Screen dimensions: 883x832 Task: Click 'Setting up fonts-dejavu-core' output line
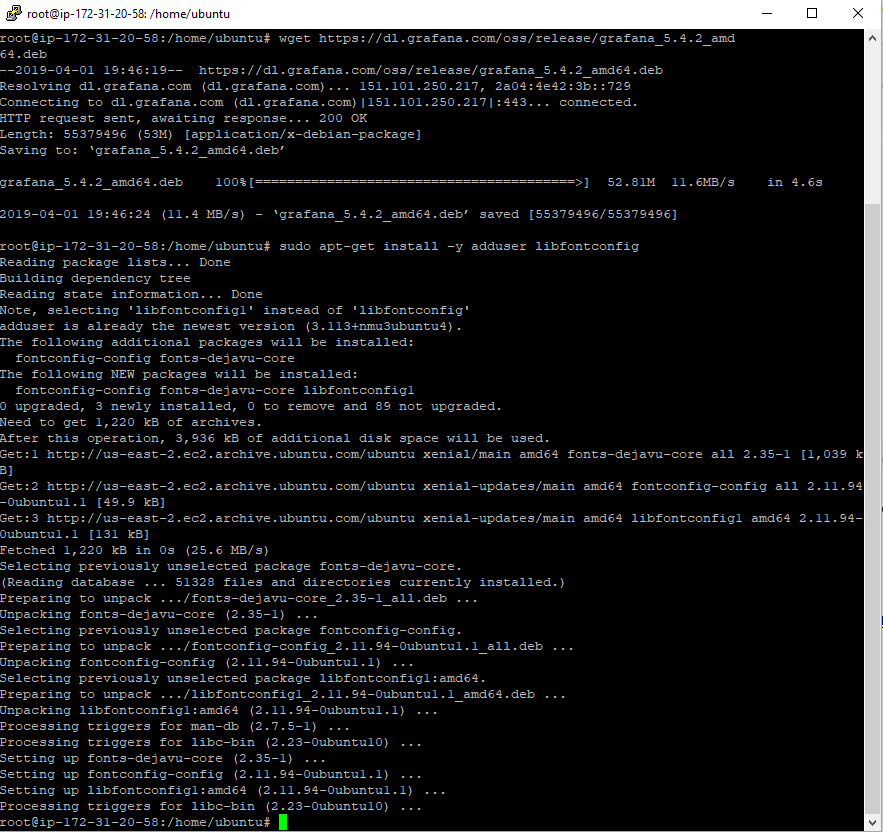click(163, 758)
